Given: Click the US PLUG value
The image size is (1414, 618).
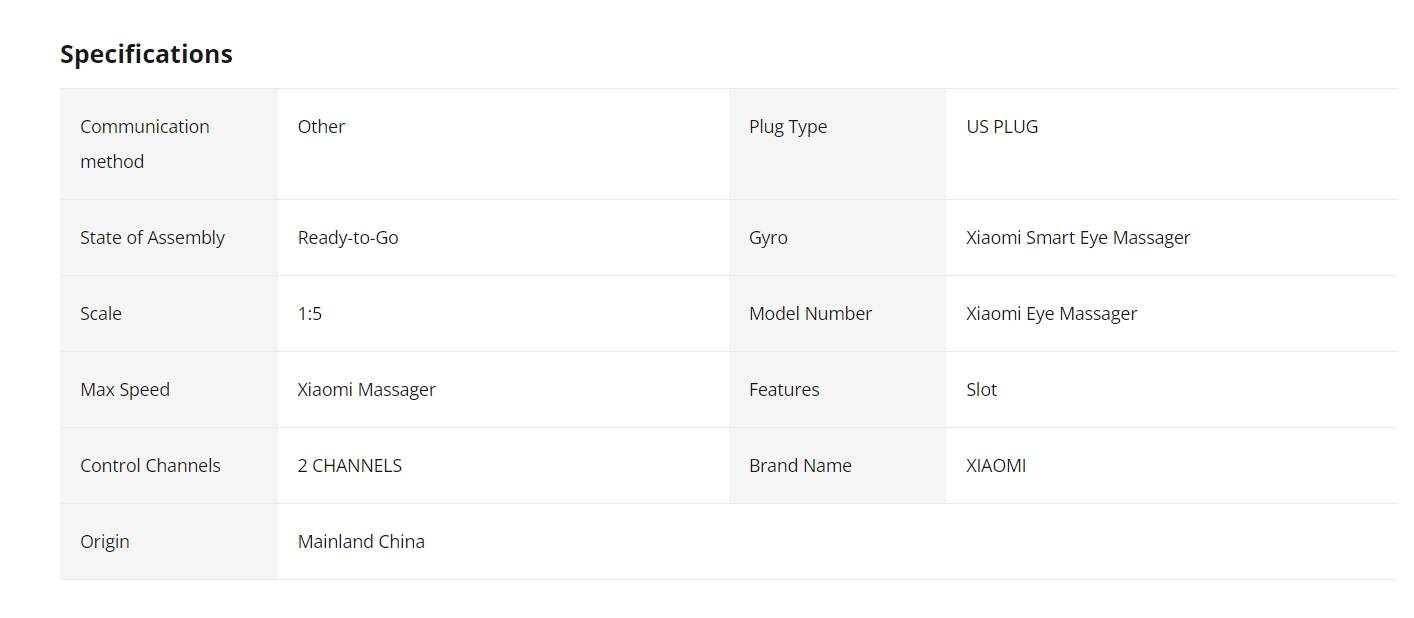Looking at the screenshot, I should coord(1002,126).
